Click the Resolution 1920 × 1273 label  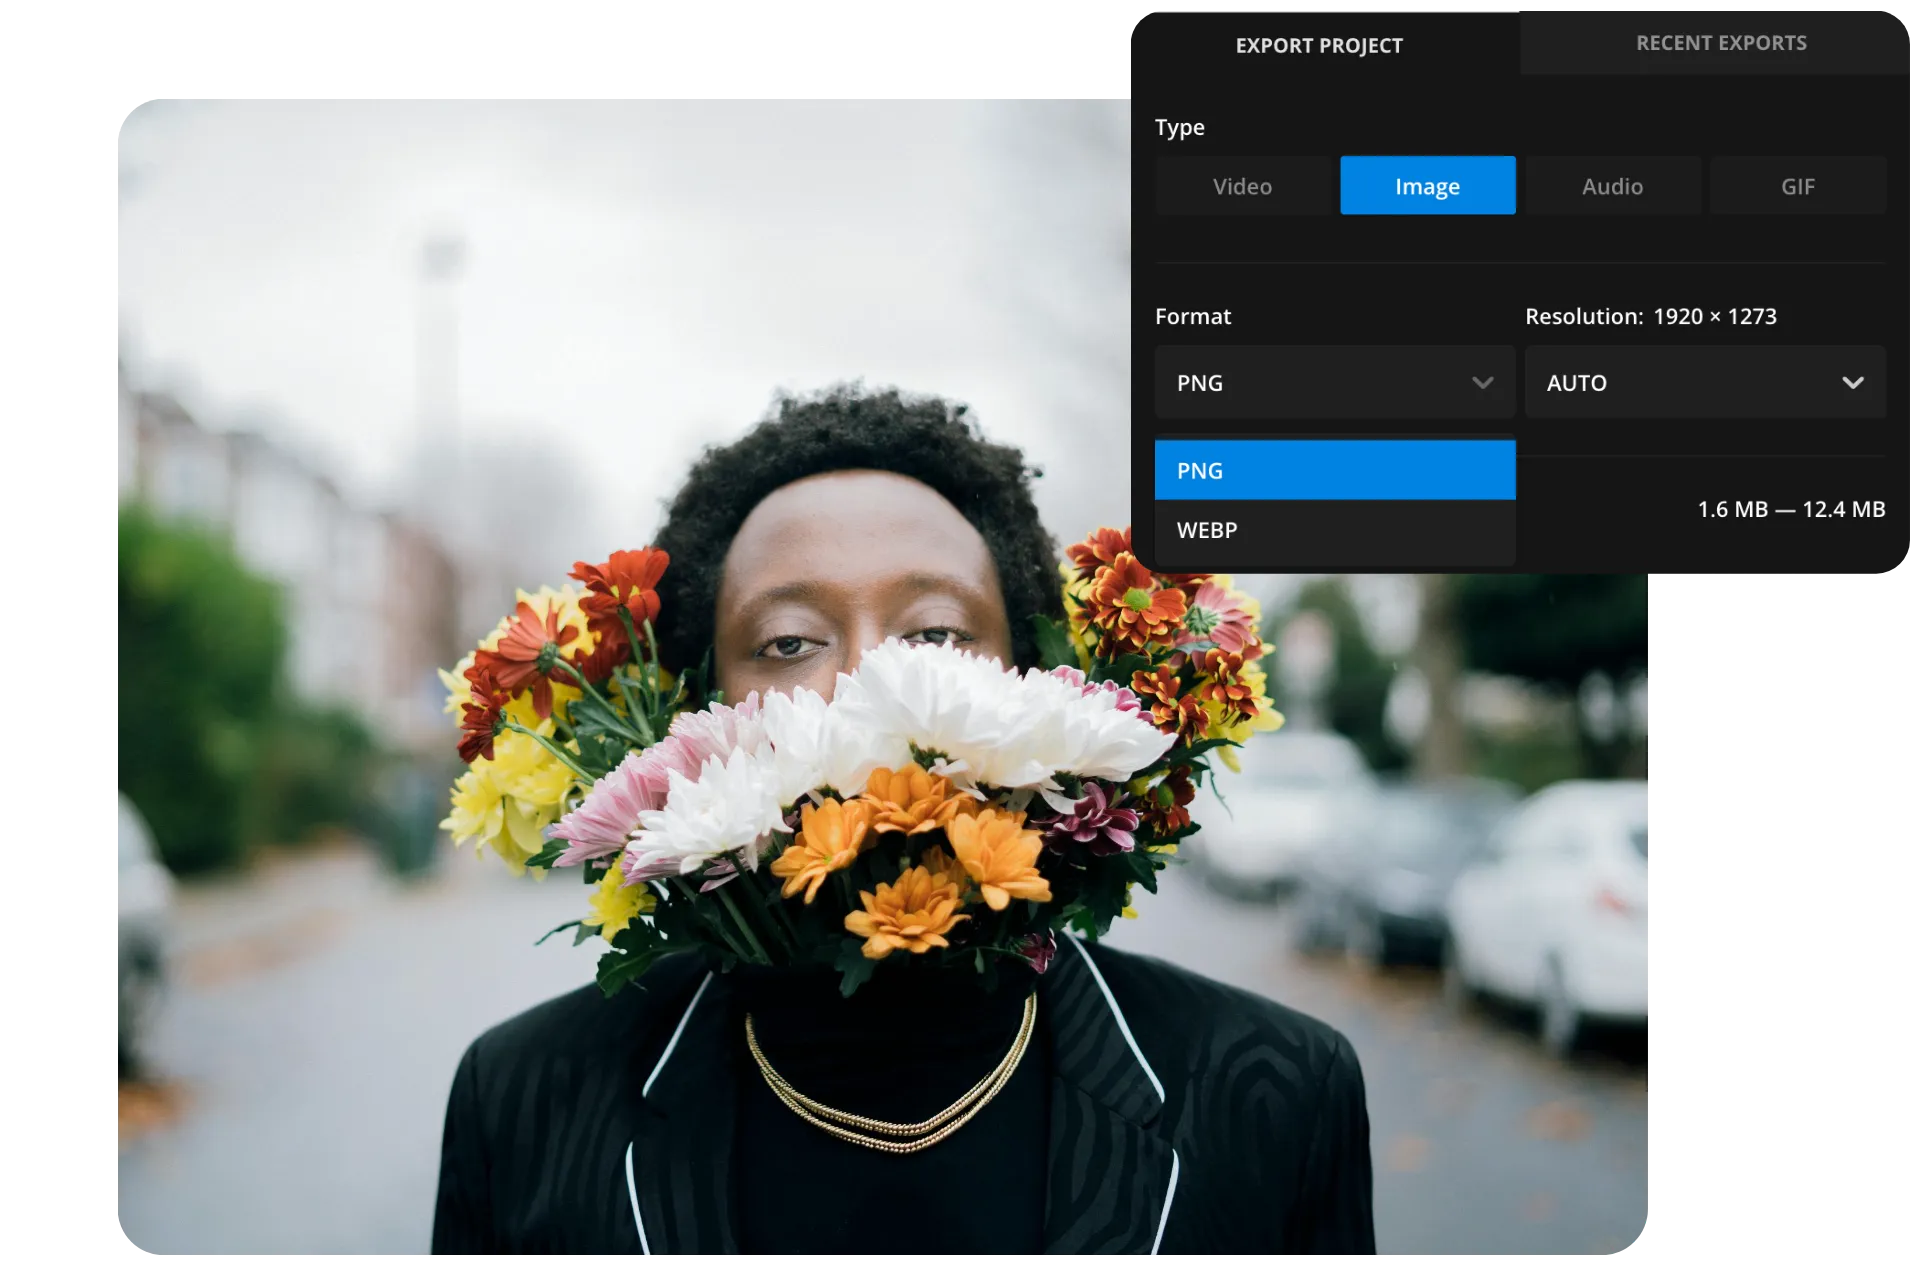[x=1651, y=316]
